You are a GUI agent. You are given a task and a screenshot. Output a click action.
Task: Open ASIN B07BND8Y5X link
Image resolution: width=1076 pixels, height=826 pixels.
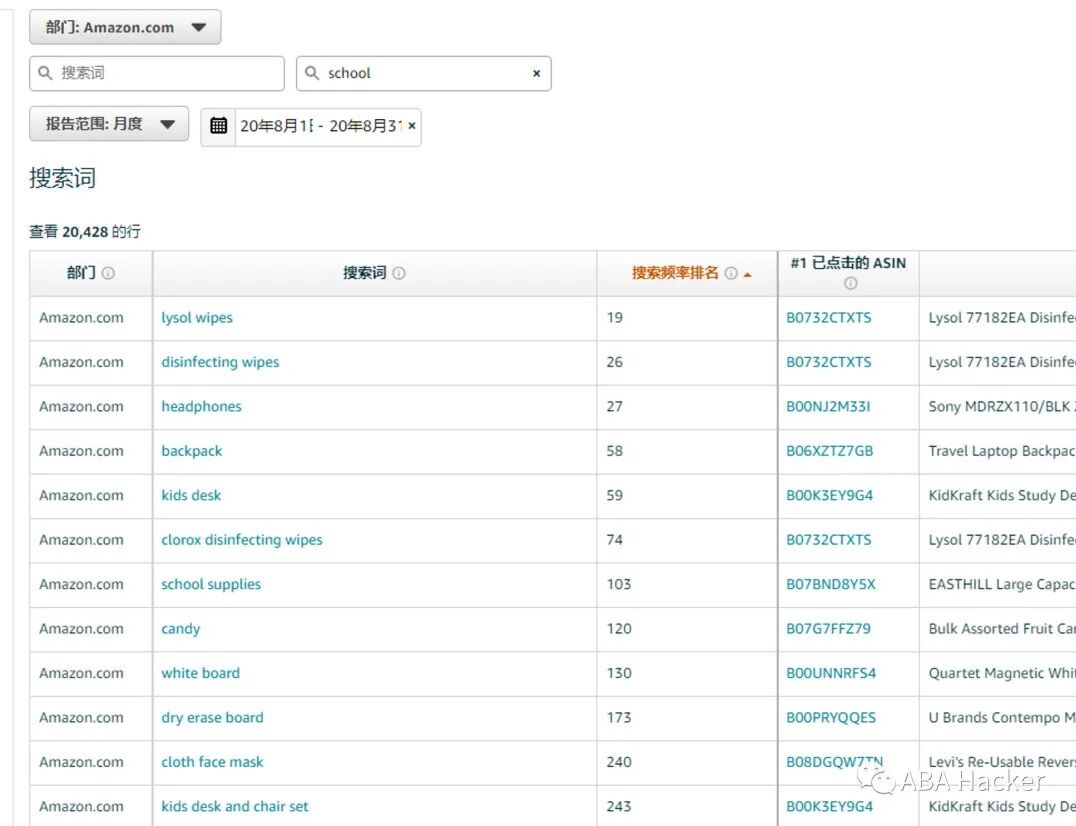[x=830, y=585]
